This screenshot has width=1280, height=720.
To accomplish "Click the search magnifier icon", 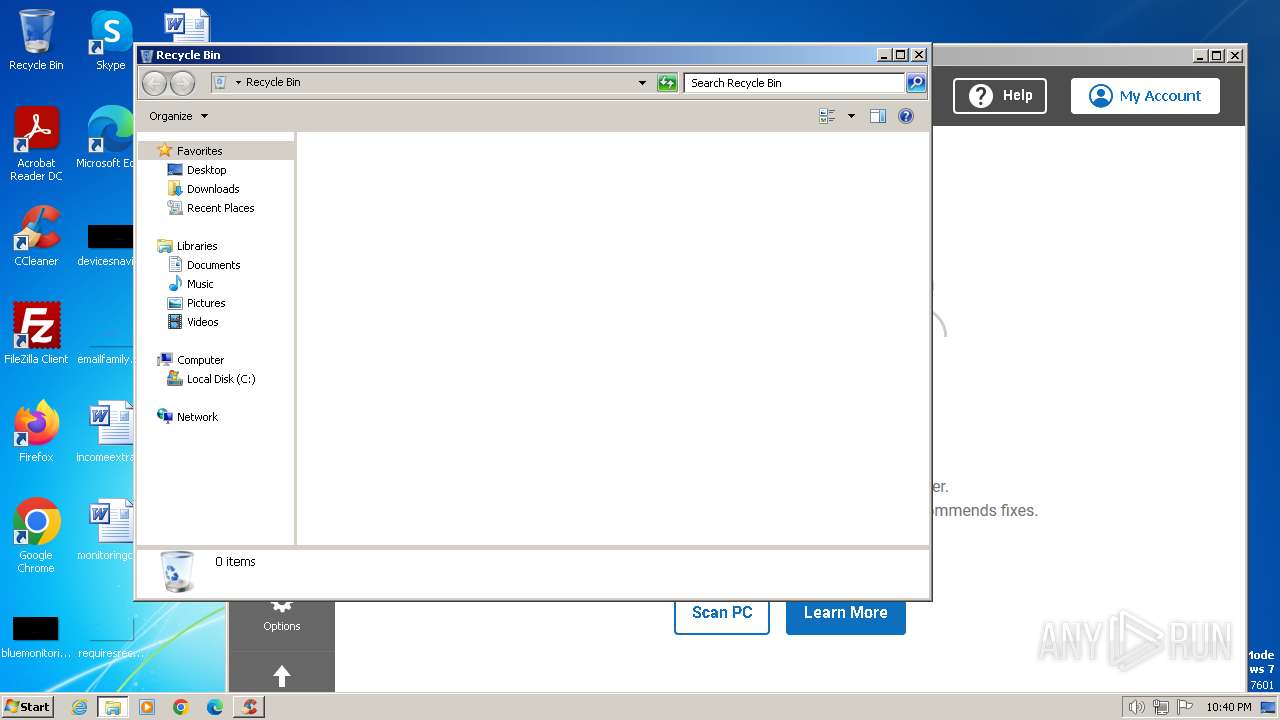I will (916, 83).
